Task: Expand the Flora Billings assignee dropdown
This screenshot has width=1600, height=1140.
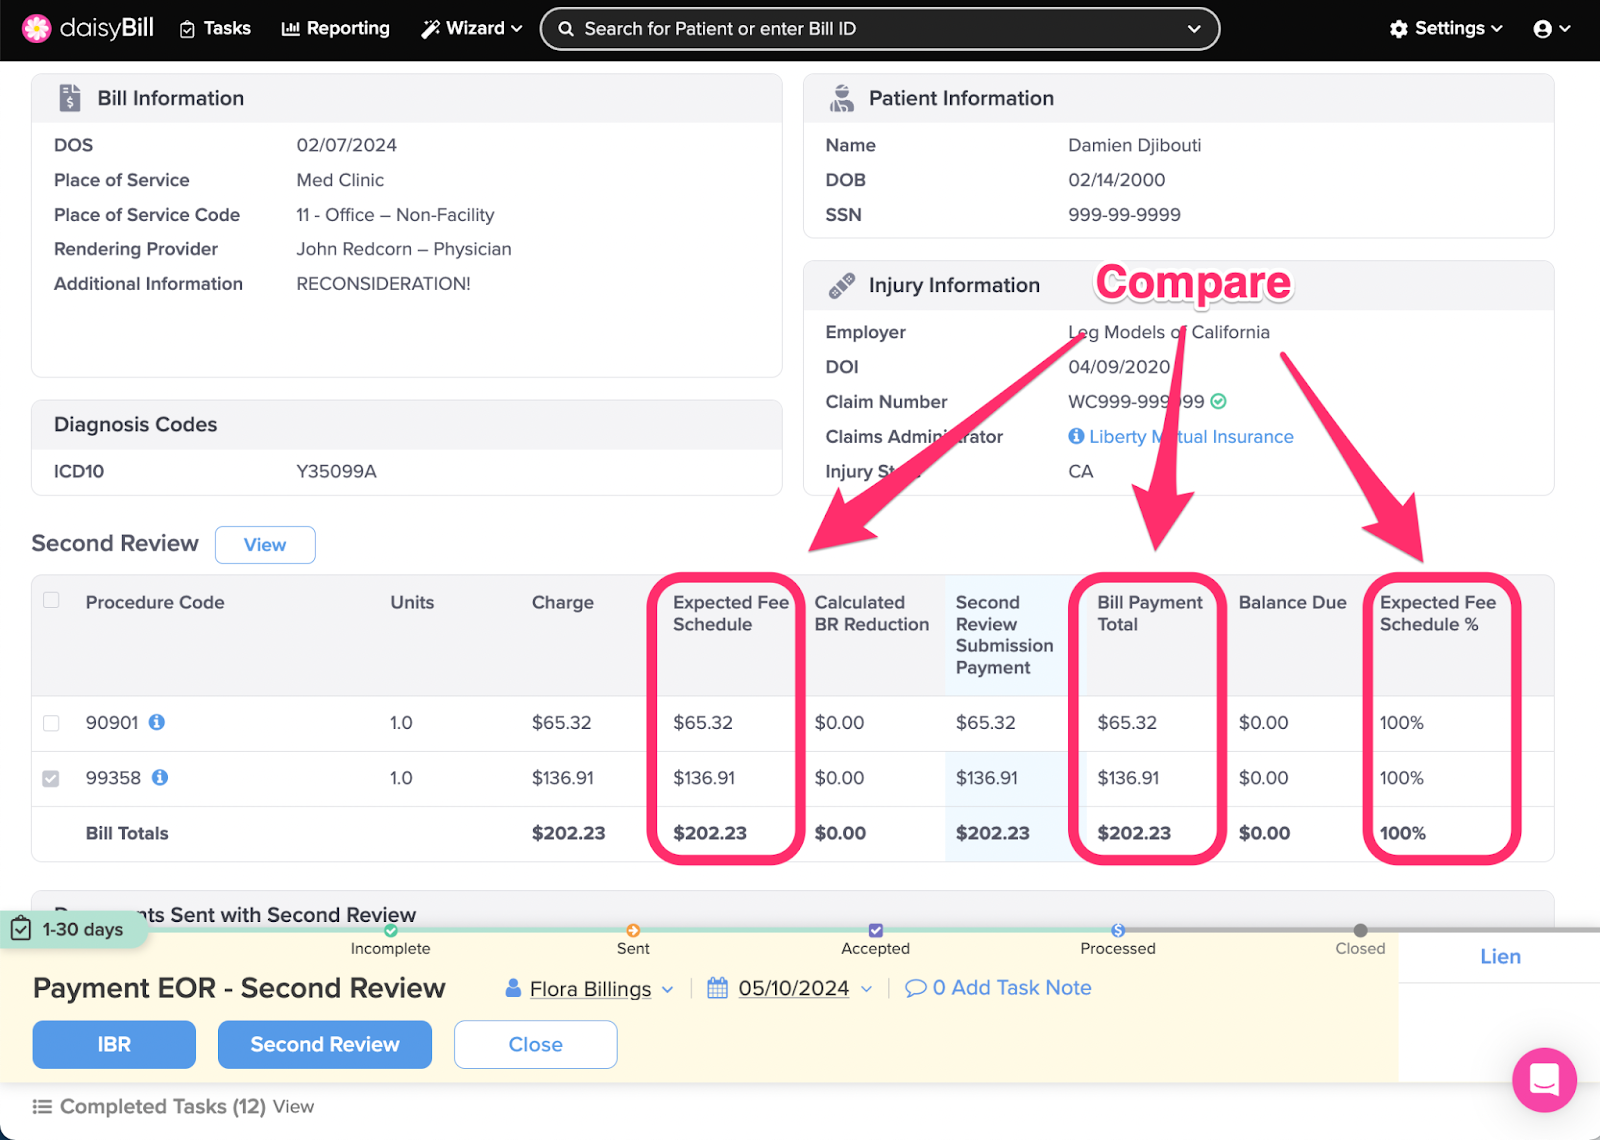Action: pos(668,988)
